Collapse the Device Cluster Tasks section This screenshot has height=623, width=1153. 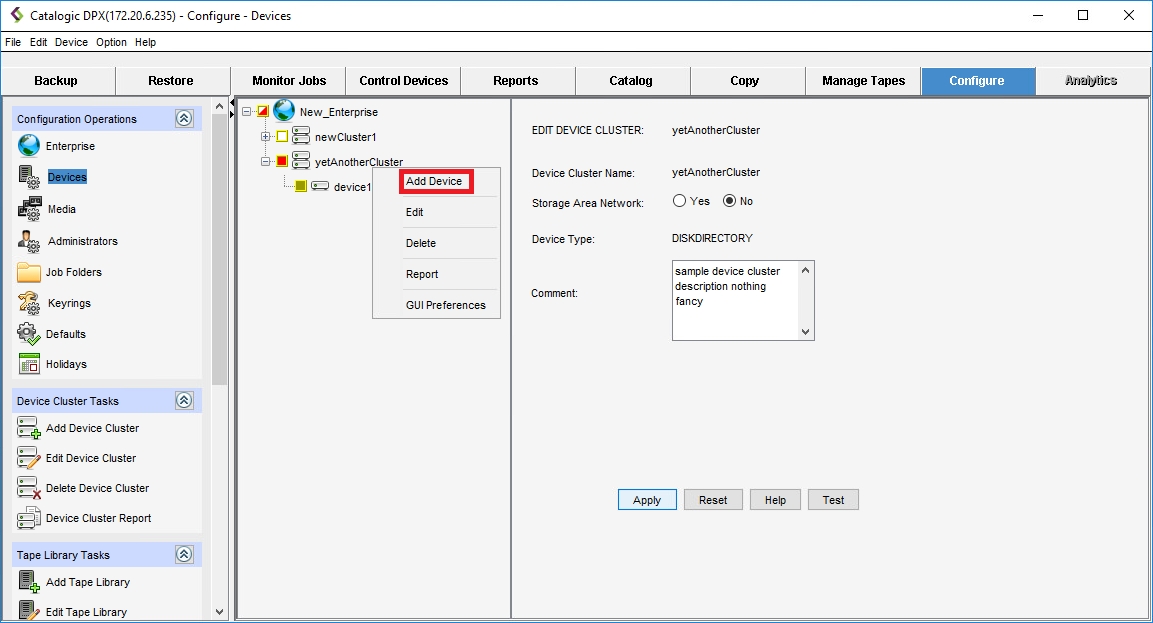(x=184, y=401)
